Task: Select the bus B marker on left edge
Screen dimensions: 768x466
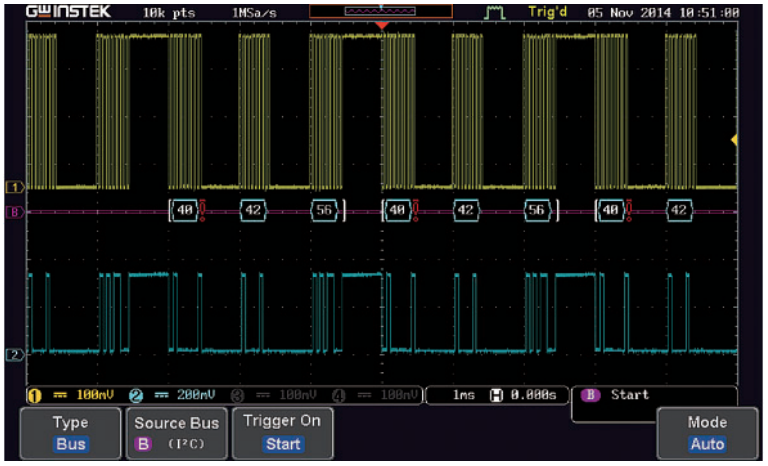Action: tap(15, 212)
